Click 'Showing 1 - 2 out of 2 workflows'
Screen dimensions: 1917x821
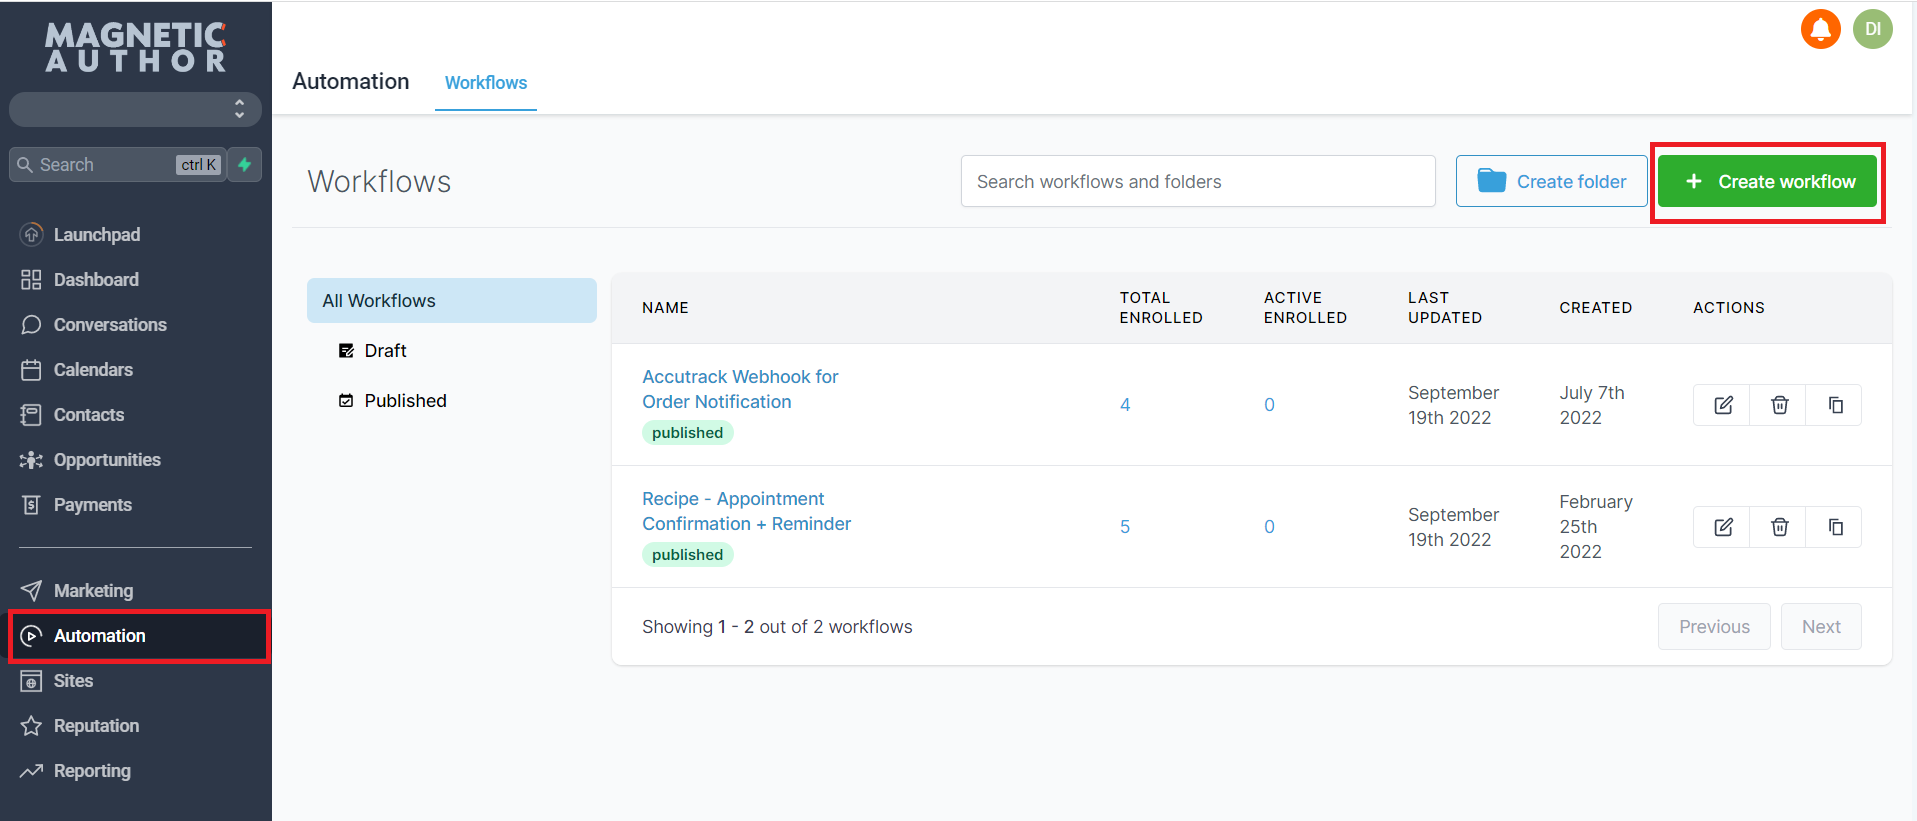(x=777, y=627)
